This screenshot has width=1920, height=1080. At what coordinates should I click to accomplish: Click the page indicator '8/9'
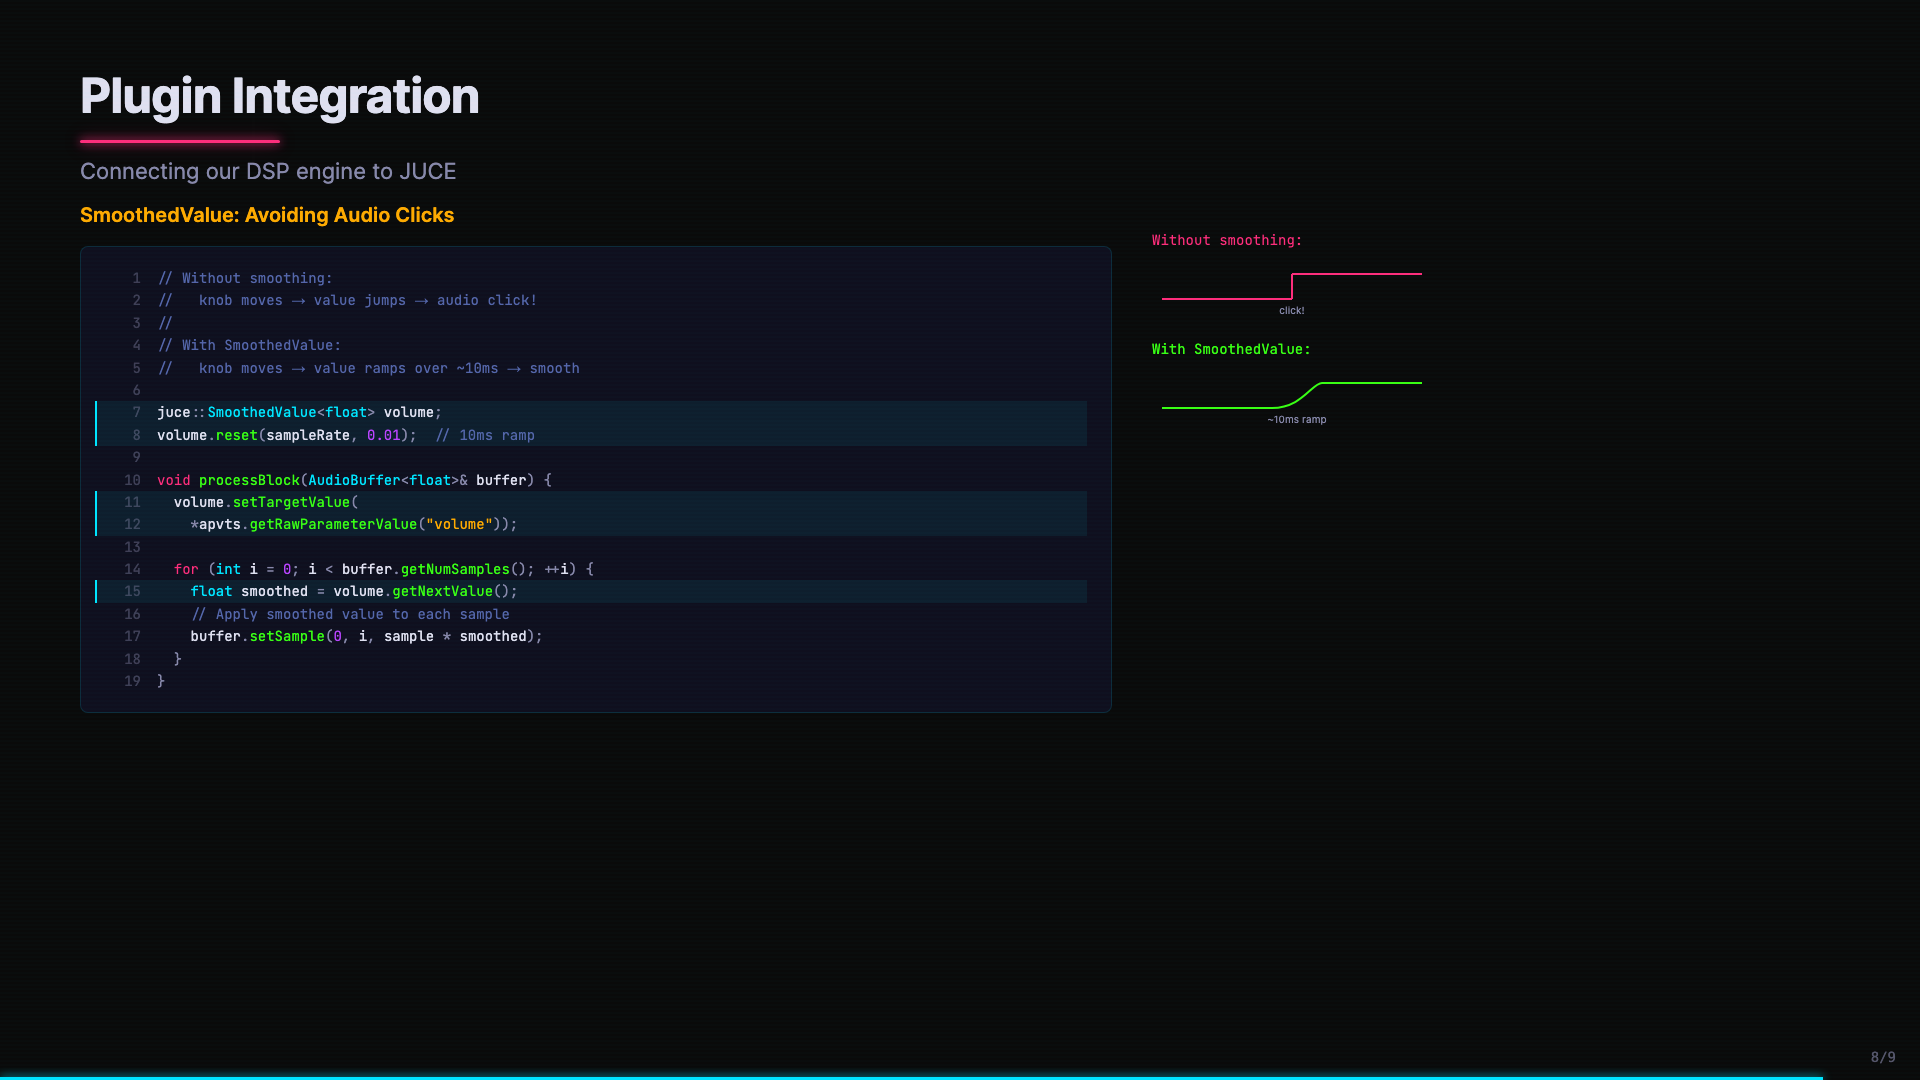point(1882,1056)
